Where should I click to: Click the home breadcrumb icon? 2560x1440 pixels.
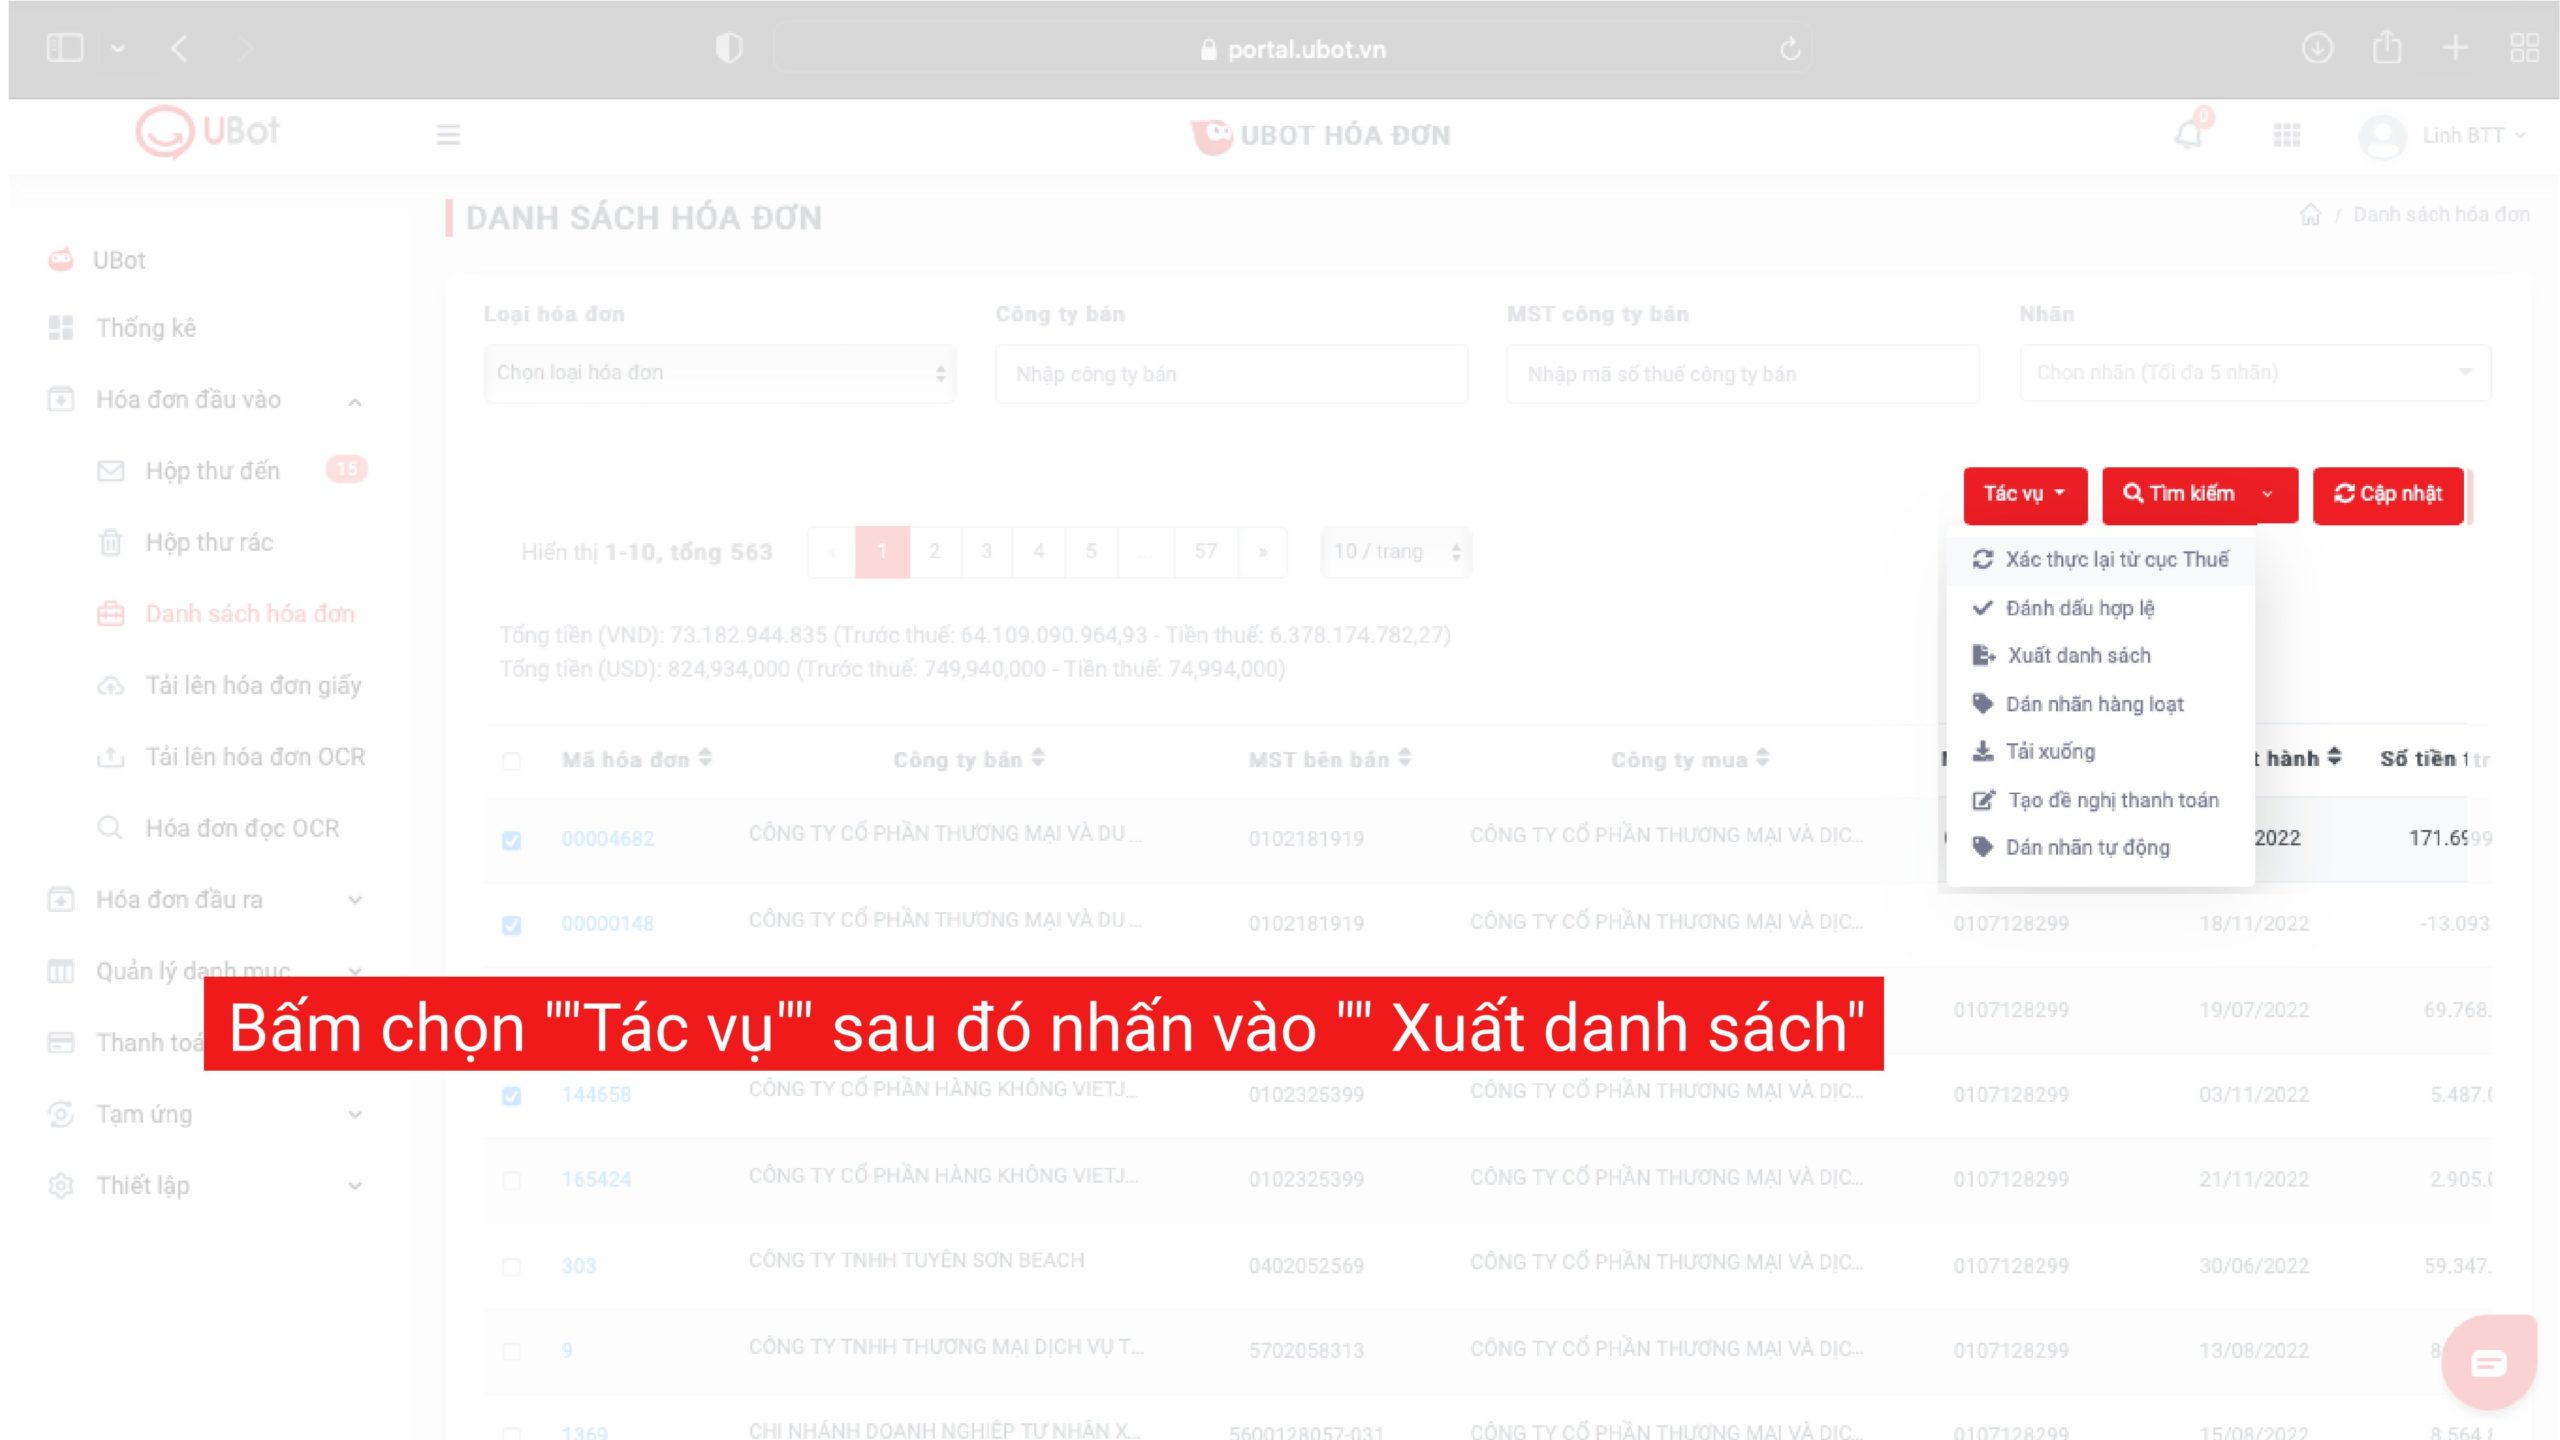[x=2310, y=215]
